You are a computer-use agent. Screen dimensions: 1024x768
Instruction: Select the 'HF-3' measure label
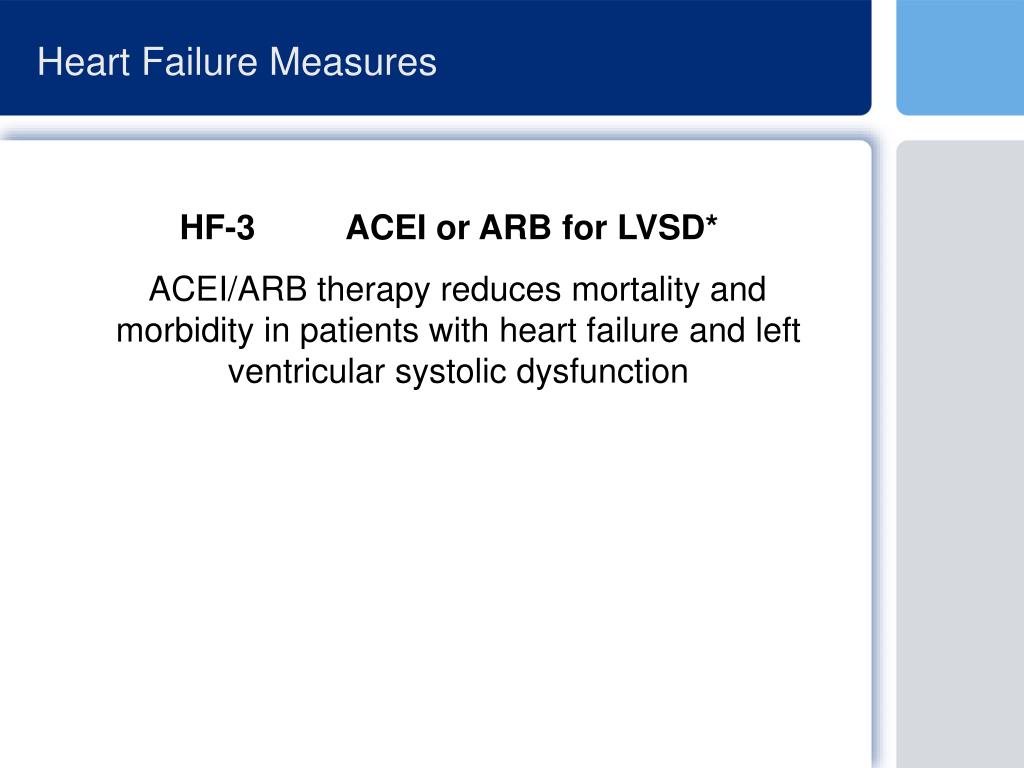coord(217,228)
